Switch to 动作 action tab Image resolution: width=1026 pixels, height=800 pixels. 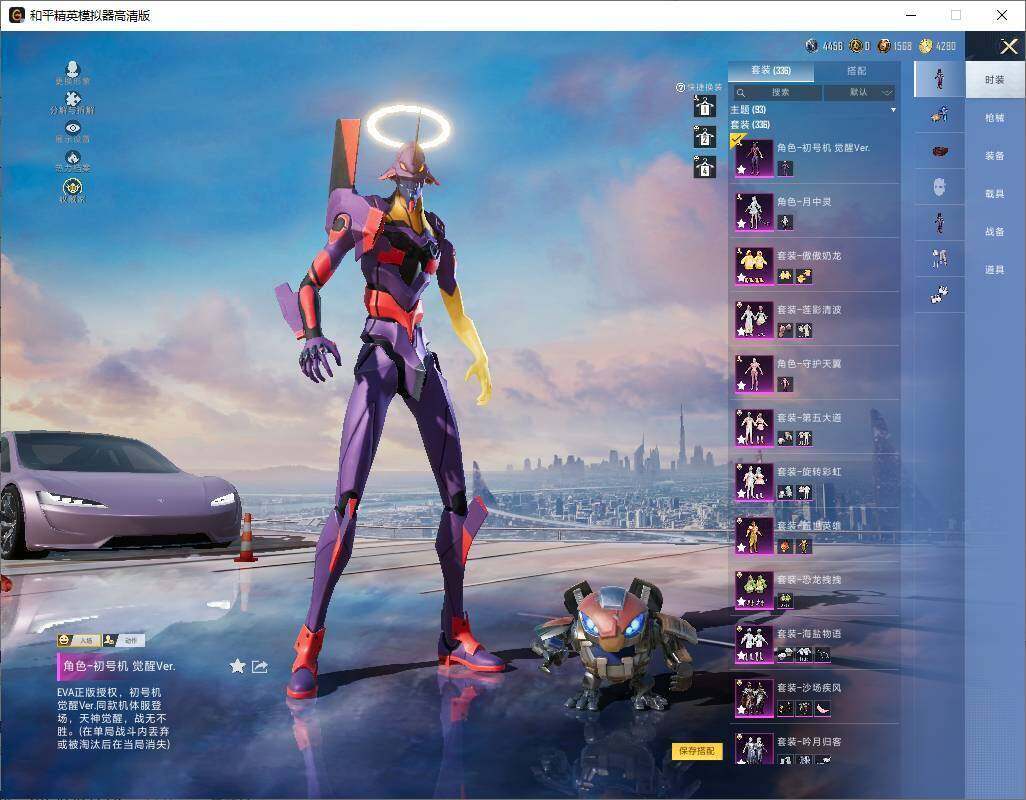pos(124,640)
